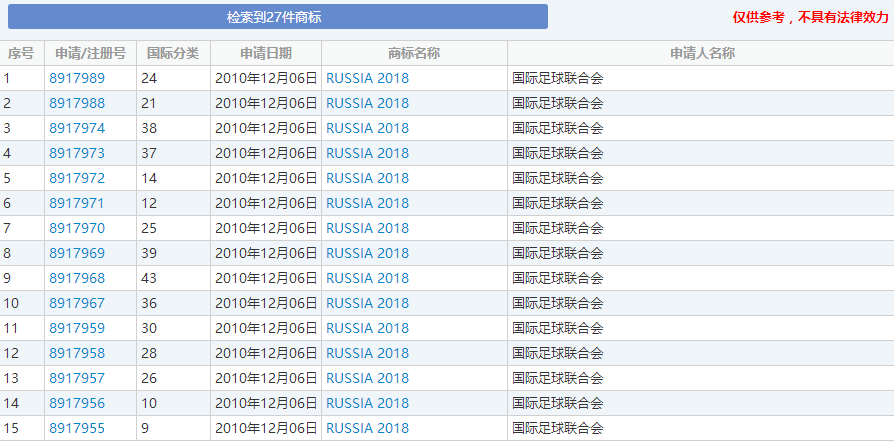Select class 24 cell in row 1

click(173, 78)
